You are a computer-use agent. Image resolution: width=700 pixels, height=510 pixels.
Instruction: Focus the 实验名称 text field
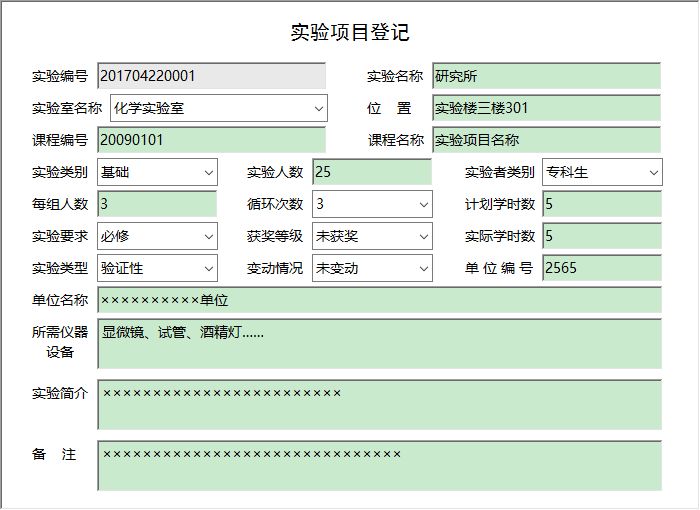(x=546, y=76)
